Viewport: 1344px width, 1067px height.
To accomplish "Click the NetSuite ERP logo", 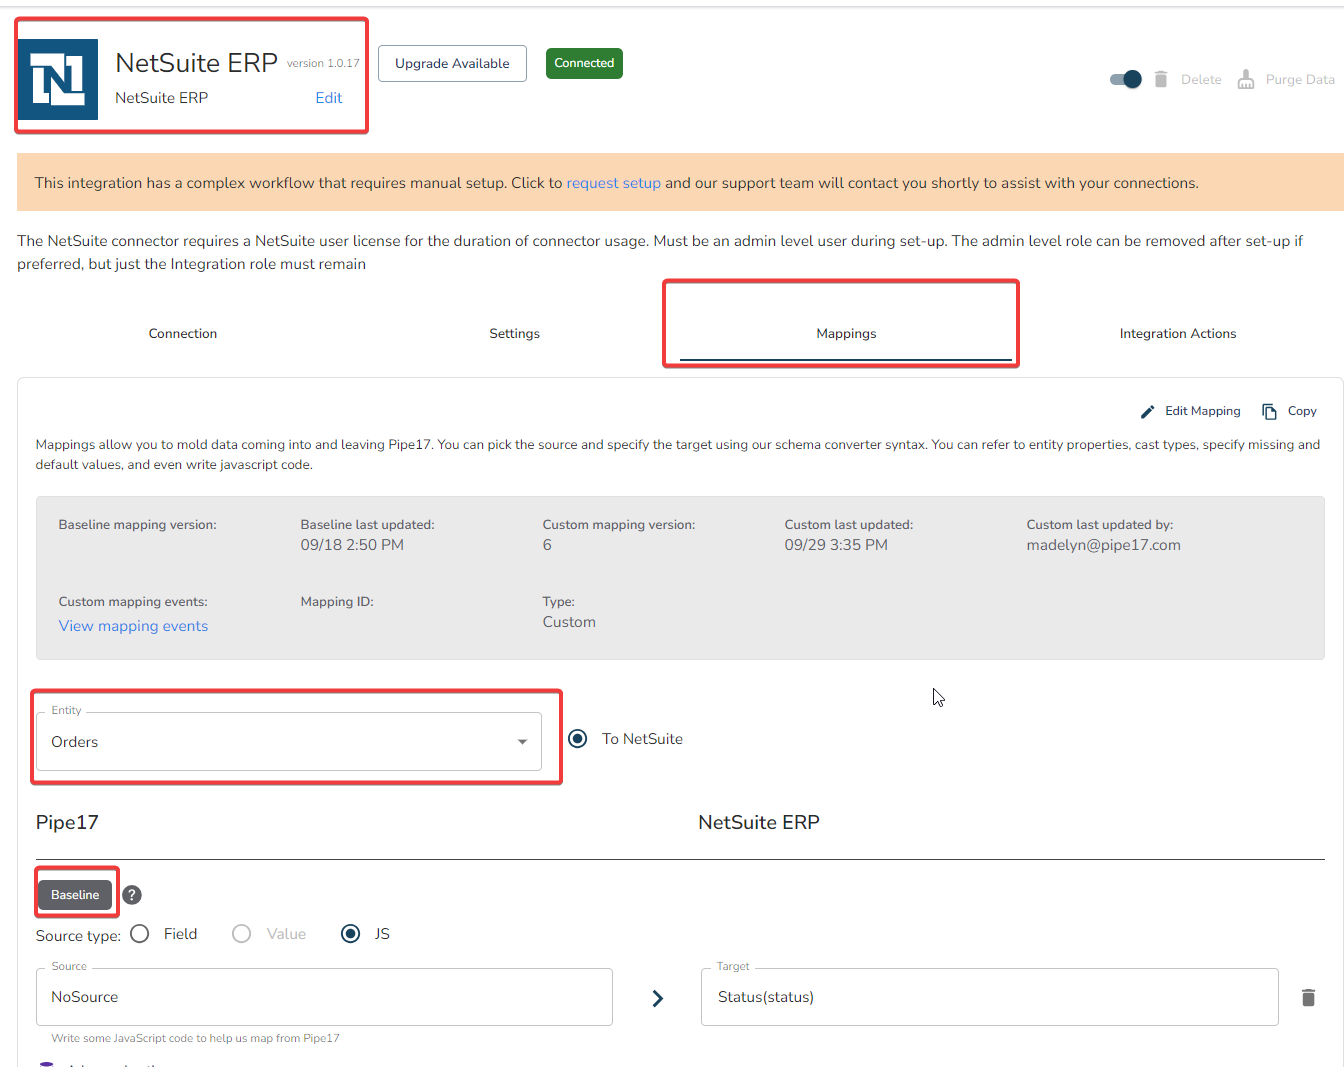I will 58,79.
